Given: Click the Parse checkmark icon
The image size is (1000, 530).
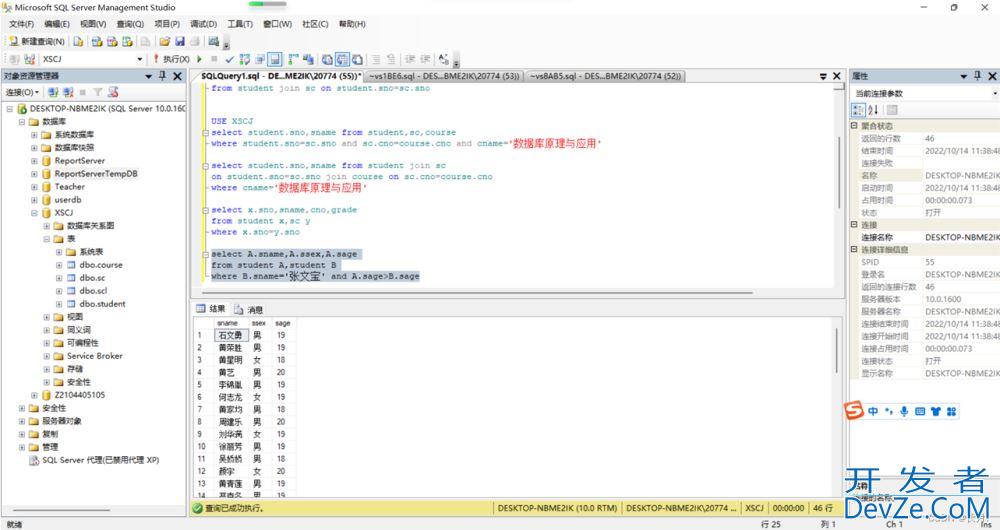Looking at the screenshot, I should click(x=229, y=59).
